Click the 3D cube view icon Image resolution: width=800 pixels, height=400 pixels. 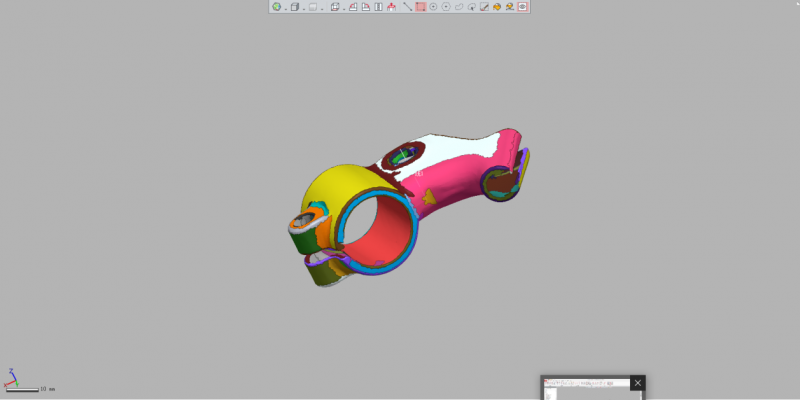point(295,7)
